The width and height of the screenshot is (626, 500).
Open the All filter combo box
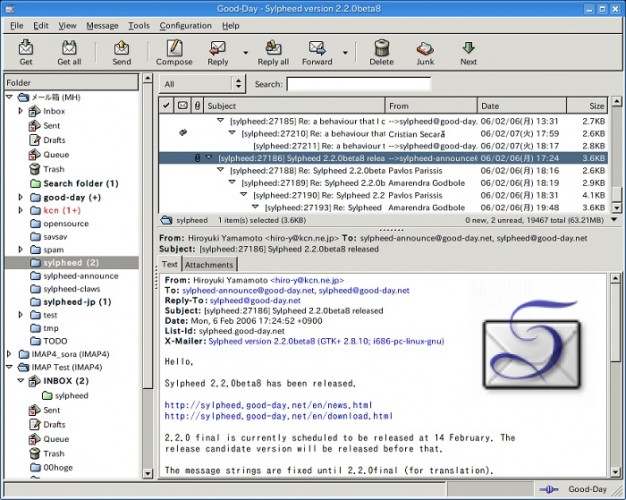pos(202,84)
